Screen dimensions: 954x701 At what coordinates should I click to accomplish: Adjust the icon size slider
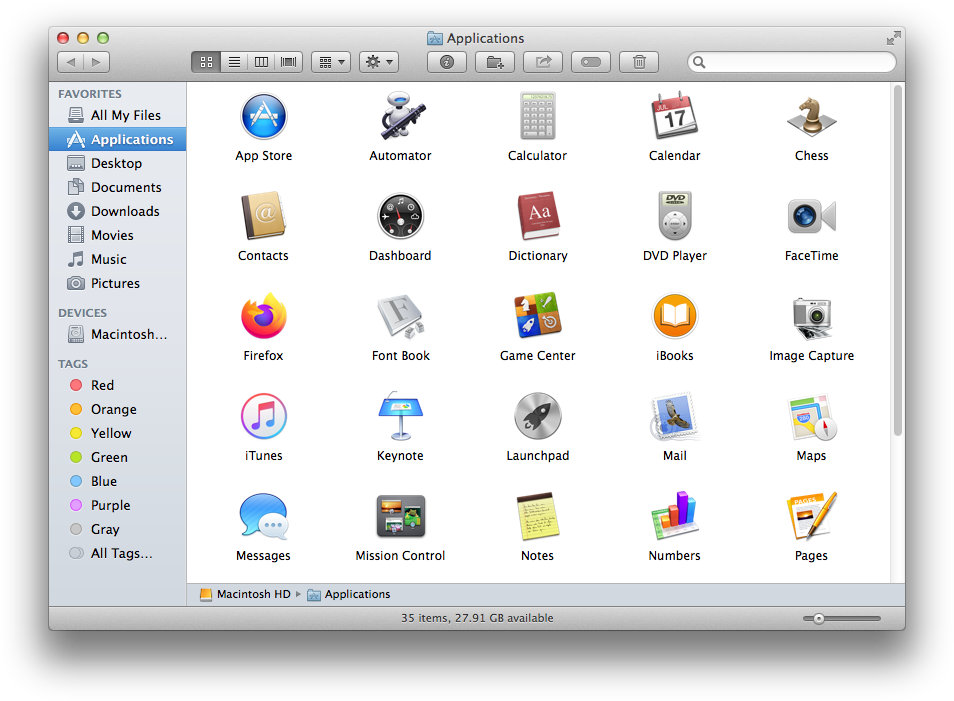point(819,619)
